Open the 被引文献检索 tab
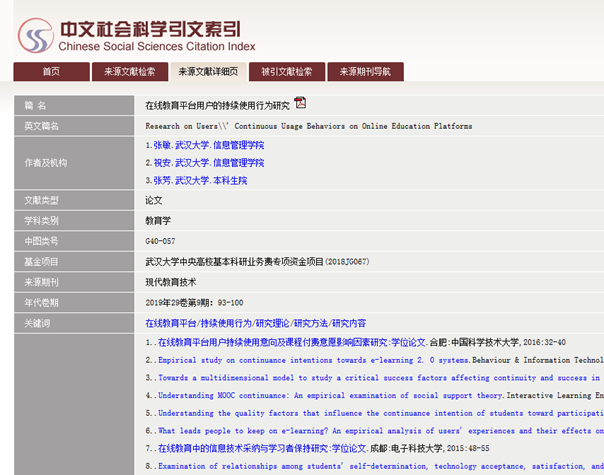Viewport: 604px width, 475px height. tap(287, 72)
